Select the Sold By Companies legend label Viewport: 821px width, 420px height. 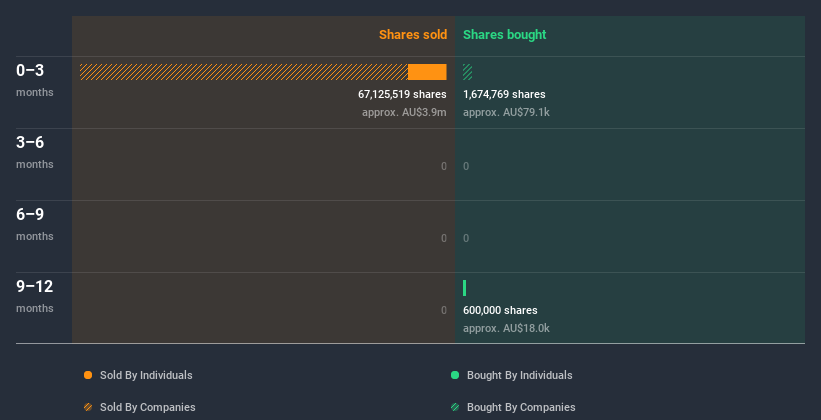tap(148, 407)
